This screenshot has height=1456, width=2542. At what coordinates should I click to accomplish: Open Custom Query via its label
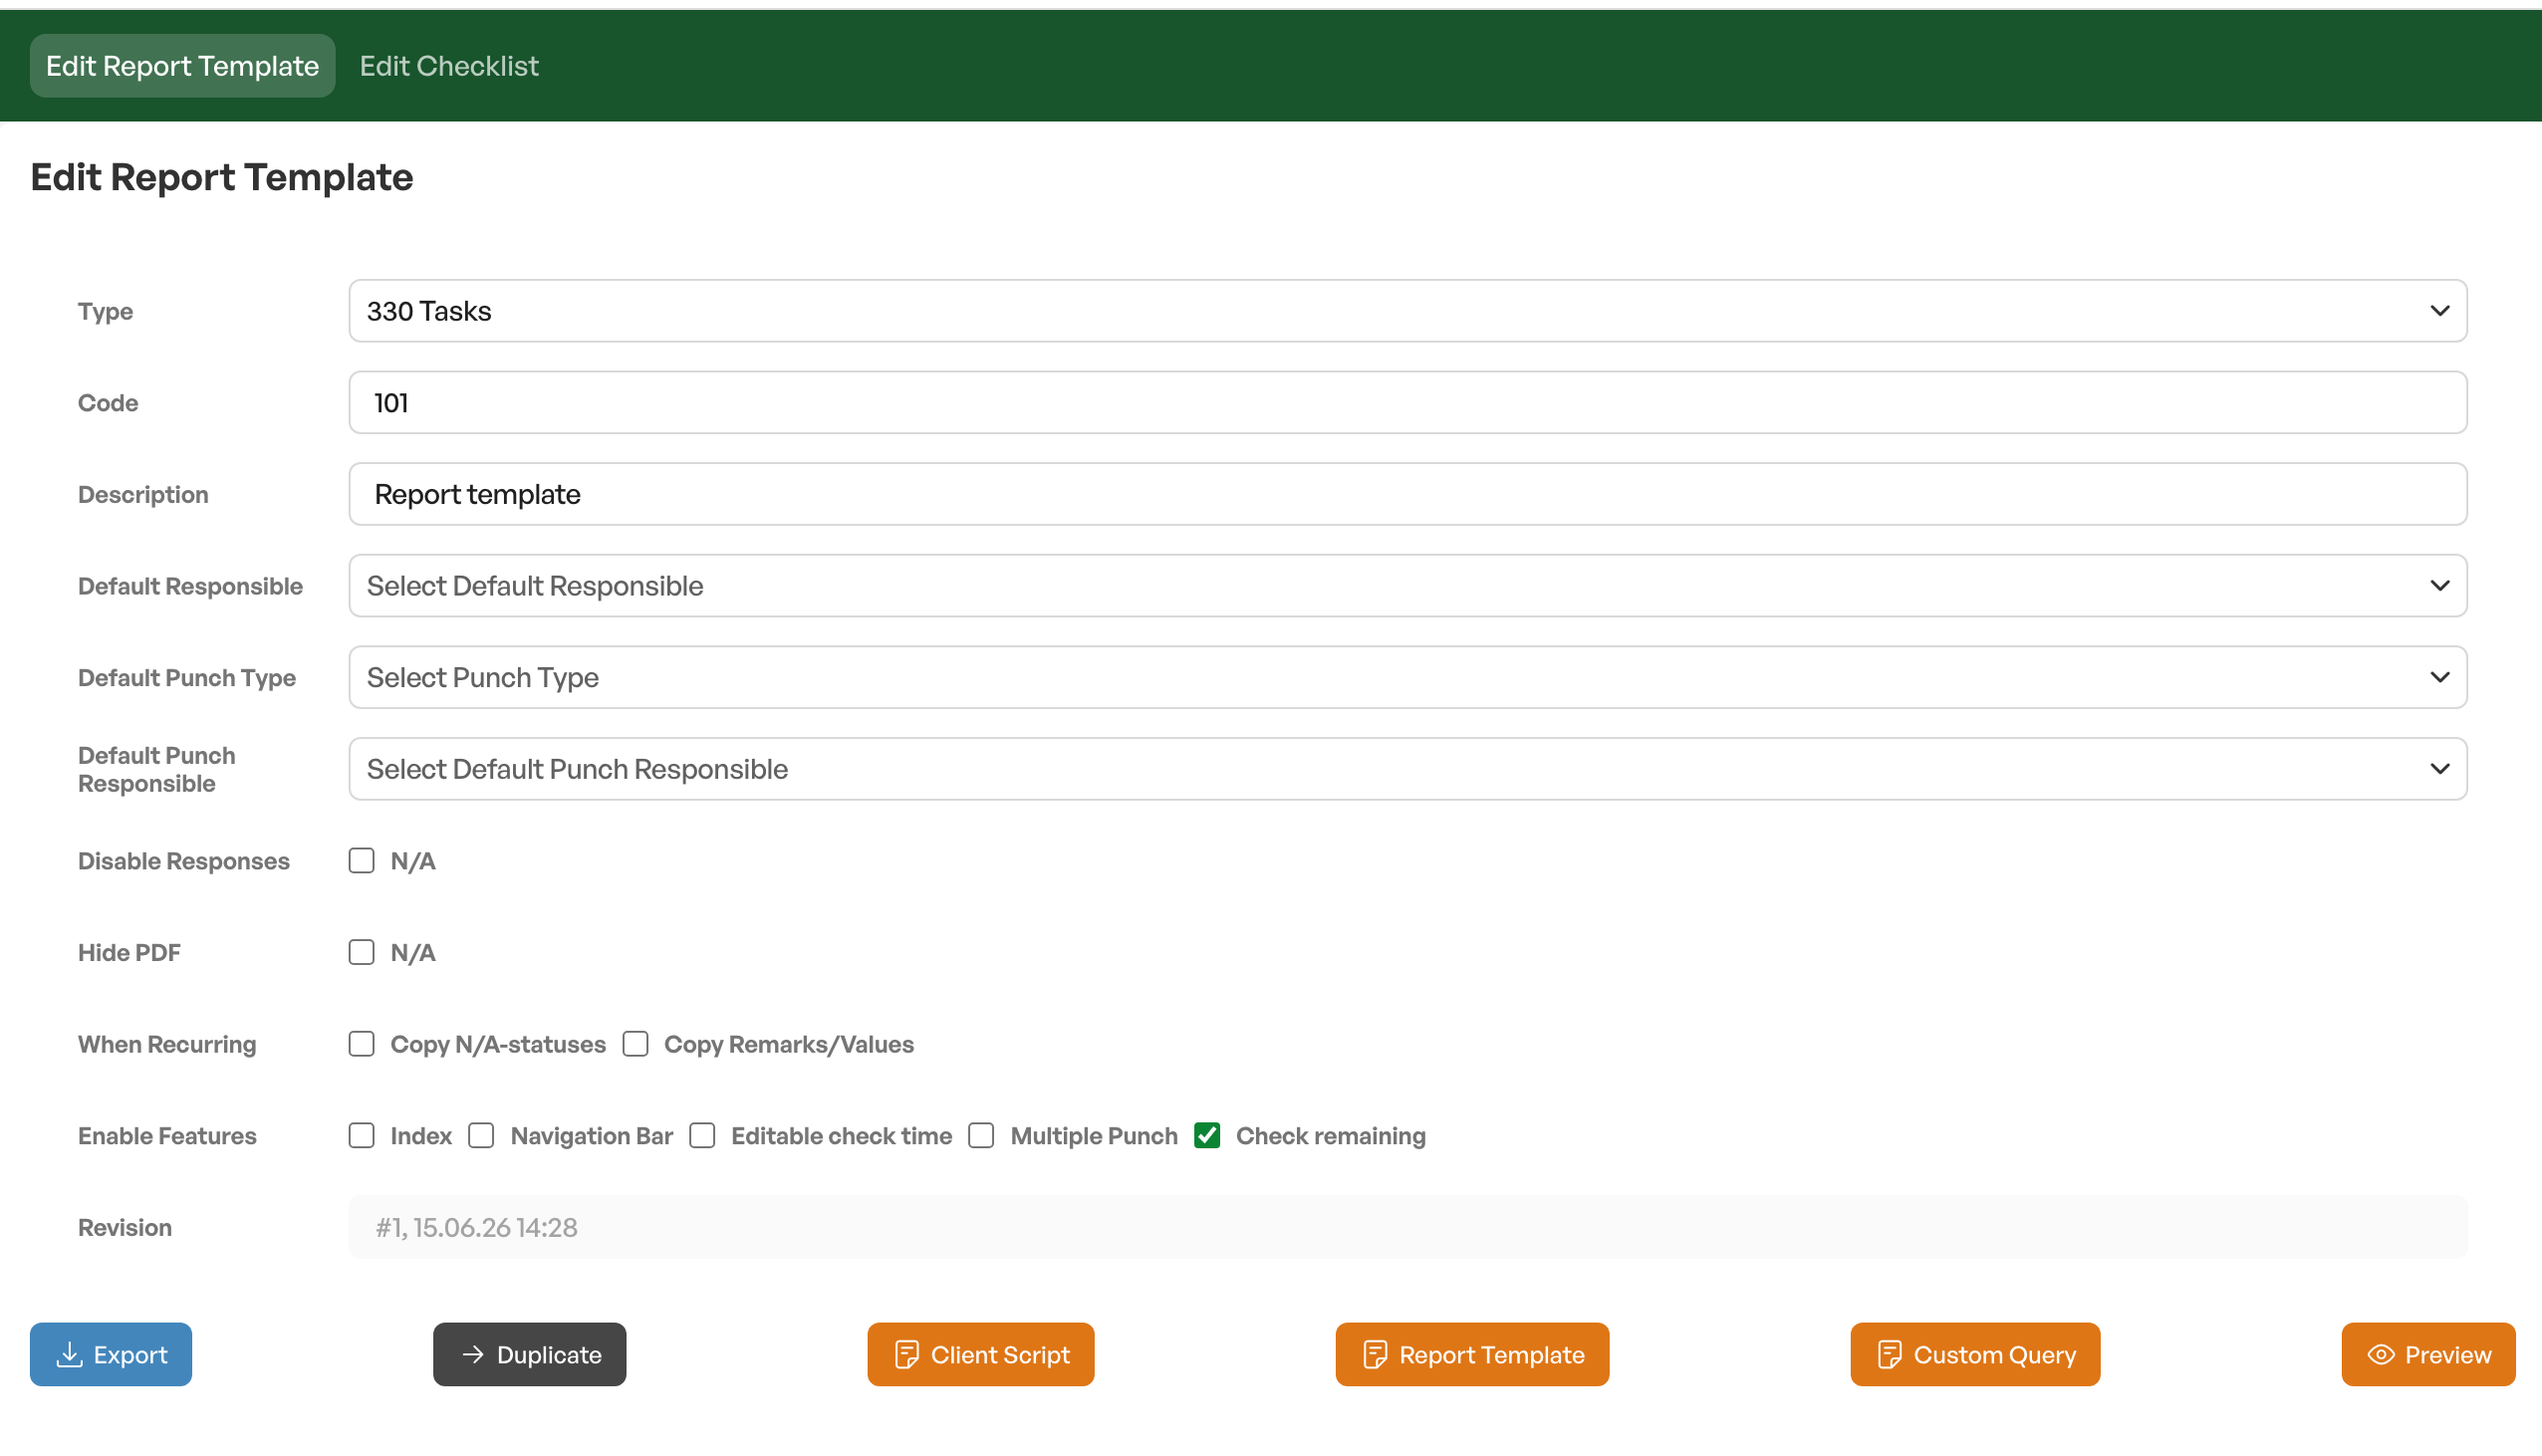click(x=1995, y=1355)
